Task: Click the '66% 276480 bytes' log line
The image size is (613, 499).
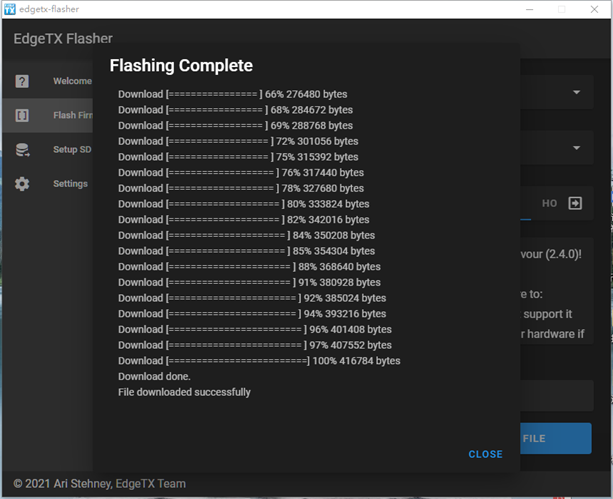Action: click(233, 94)
